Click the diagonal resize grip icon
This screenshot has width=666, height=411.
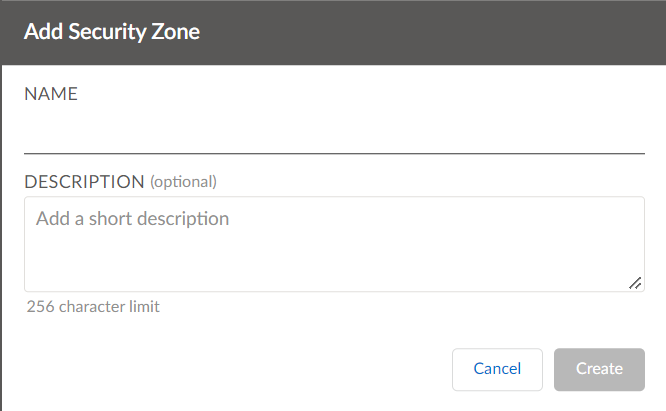click(635, 283)
